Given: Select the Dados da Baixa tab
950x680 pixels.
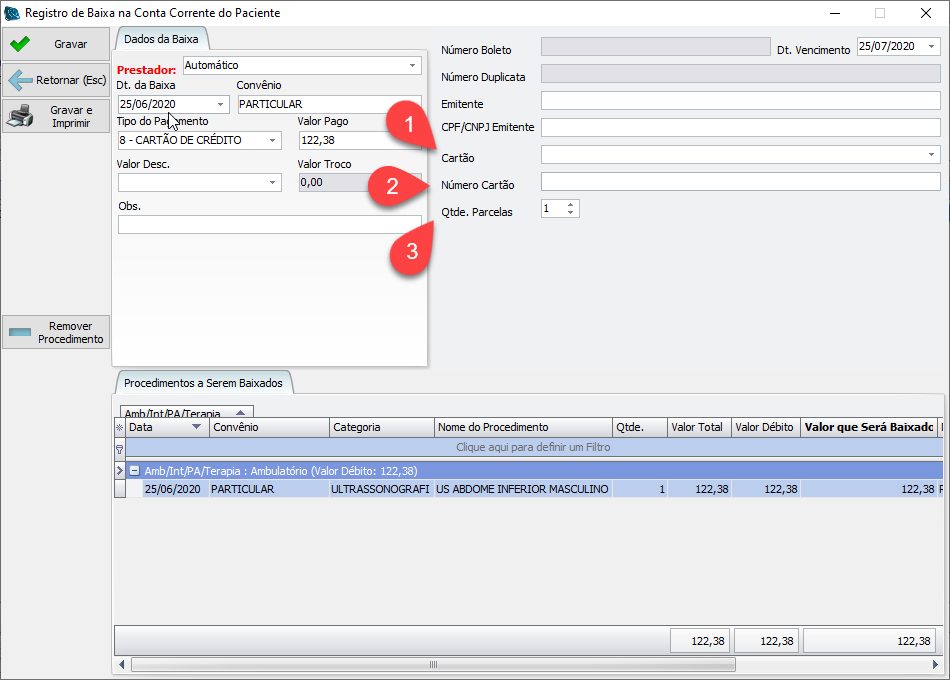Looking at the screenshot, I should 160,39.
